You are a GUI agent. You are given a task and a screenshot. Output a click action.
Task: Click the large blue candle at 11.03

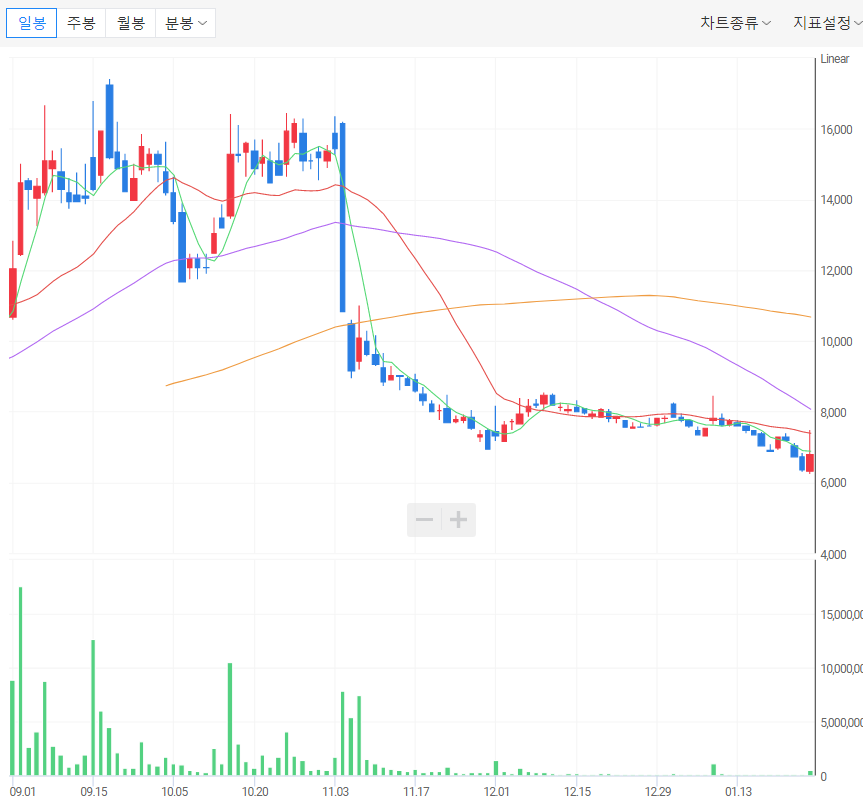[343, 217]
